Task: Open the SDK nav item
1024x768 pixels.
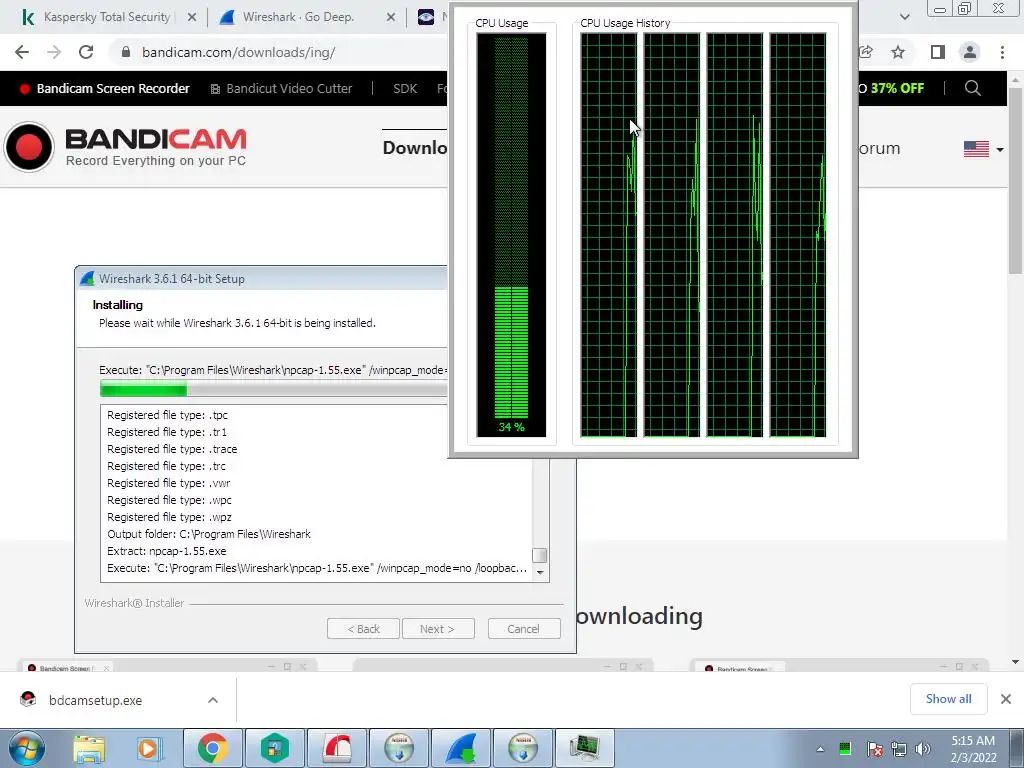Action: (x=405, y=89)
